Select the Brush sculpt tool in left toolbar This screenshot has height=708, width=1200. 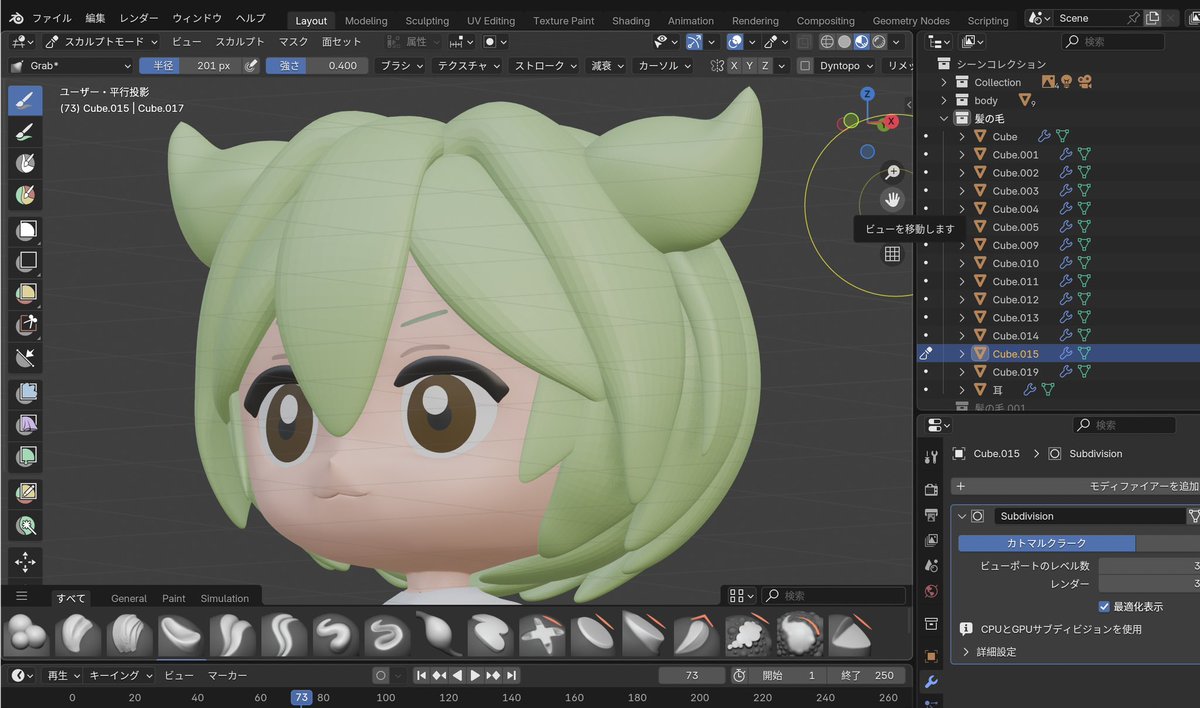(x=26, y=99)
